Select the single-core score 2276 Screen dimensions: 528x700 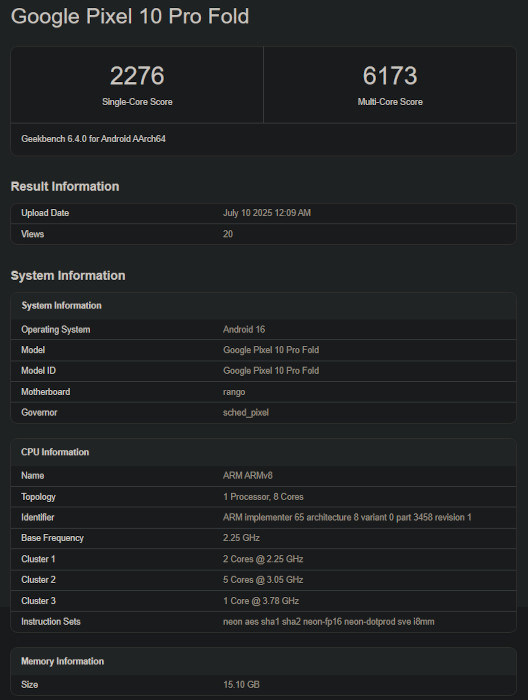click(137, 75)
